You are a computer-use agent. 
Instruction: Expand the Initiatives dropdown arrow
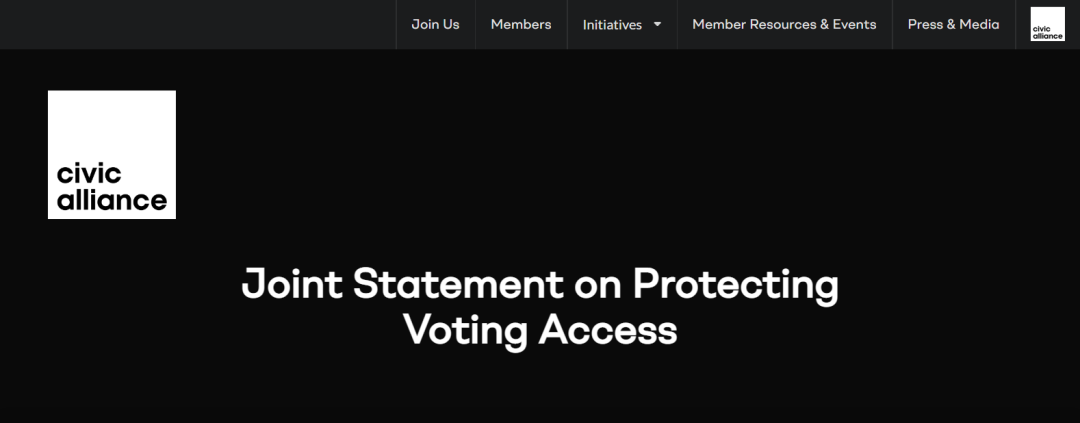658,24
